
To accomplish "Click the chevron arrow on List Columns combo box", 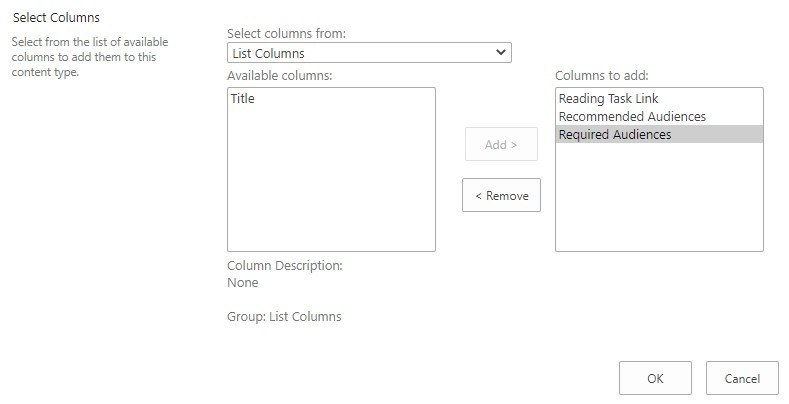I will coord(501,53).
